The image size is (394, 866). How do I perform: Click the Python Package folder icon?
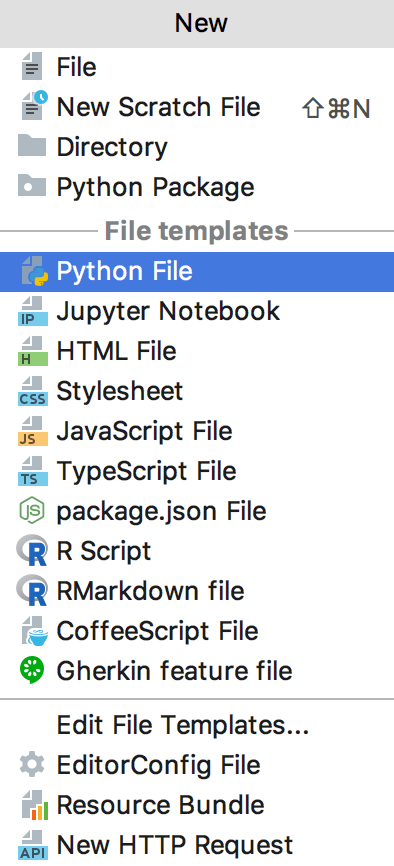(32, 186)
